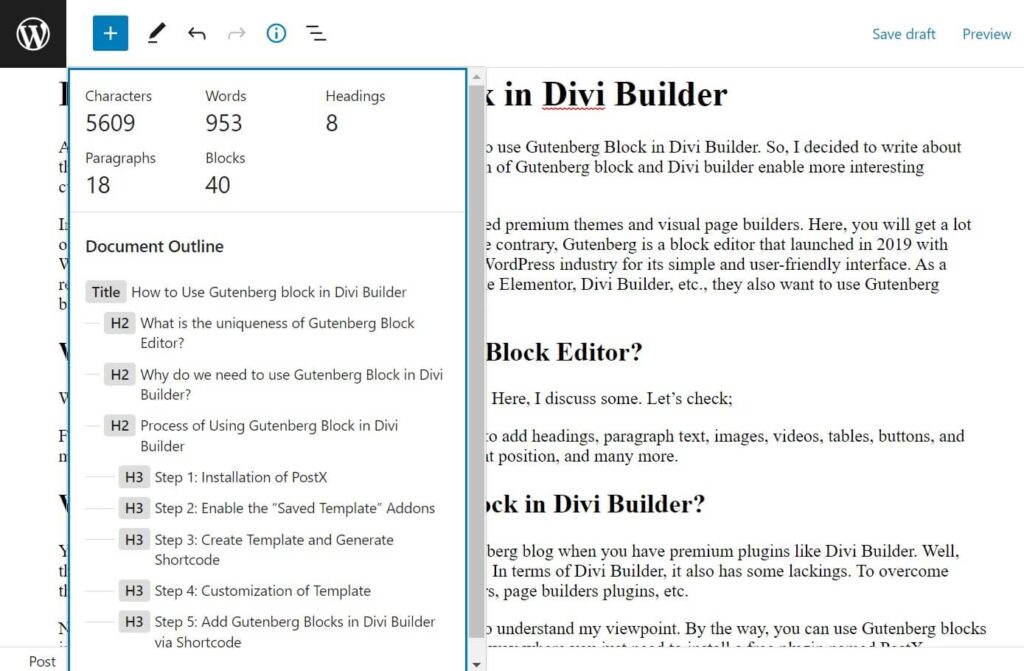Image resolution: width=1024 pixels, height=671 pixels.
Task: Click the Headings count 8
Action: point(332,123)
